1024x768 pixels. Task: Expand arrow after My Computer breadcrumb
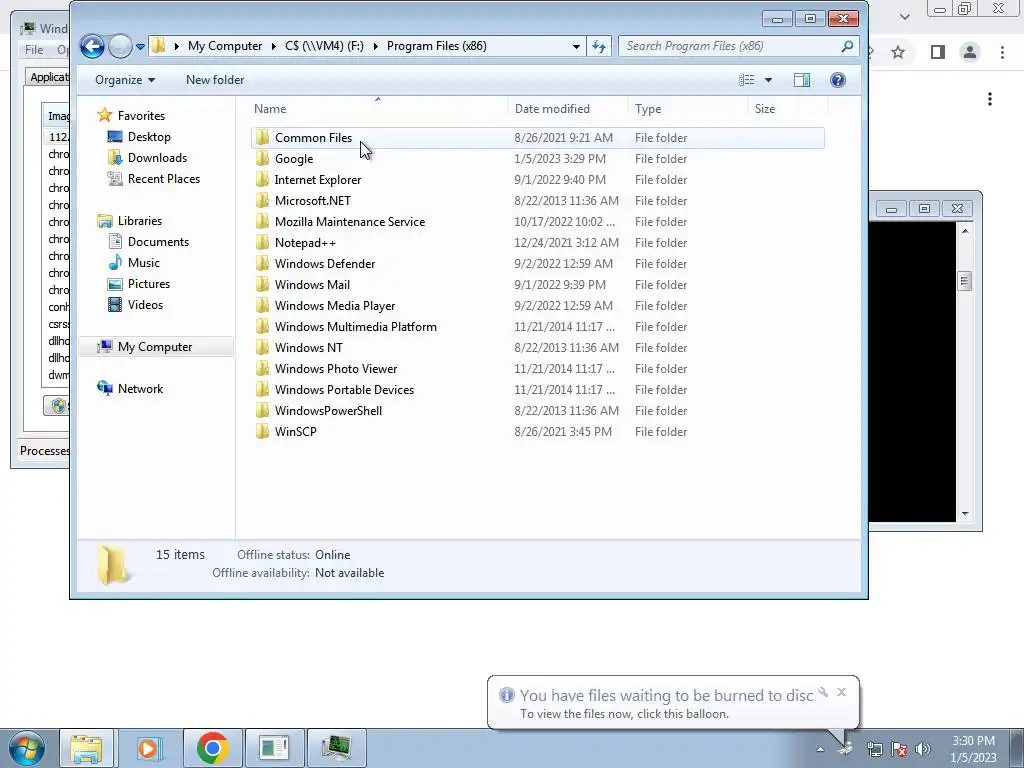coord(274,46)
